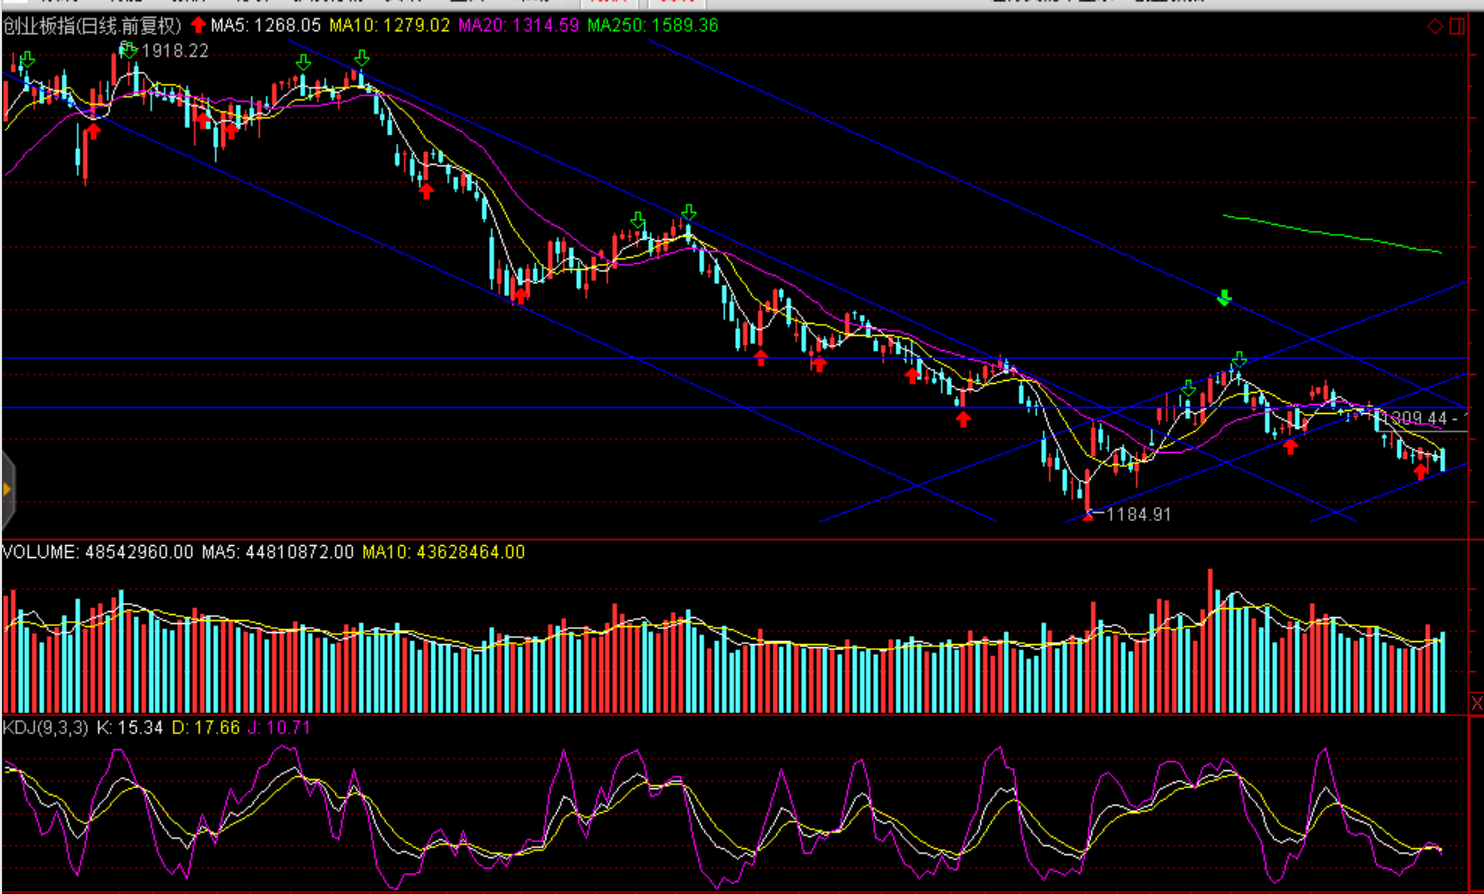
Task: Click the solid green sell arrow below MA250 line
Action: point(1224,297)
